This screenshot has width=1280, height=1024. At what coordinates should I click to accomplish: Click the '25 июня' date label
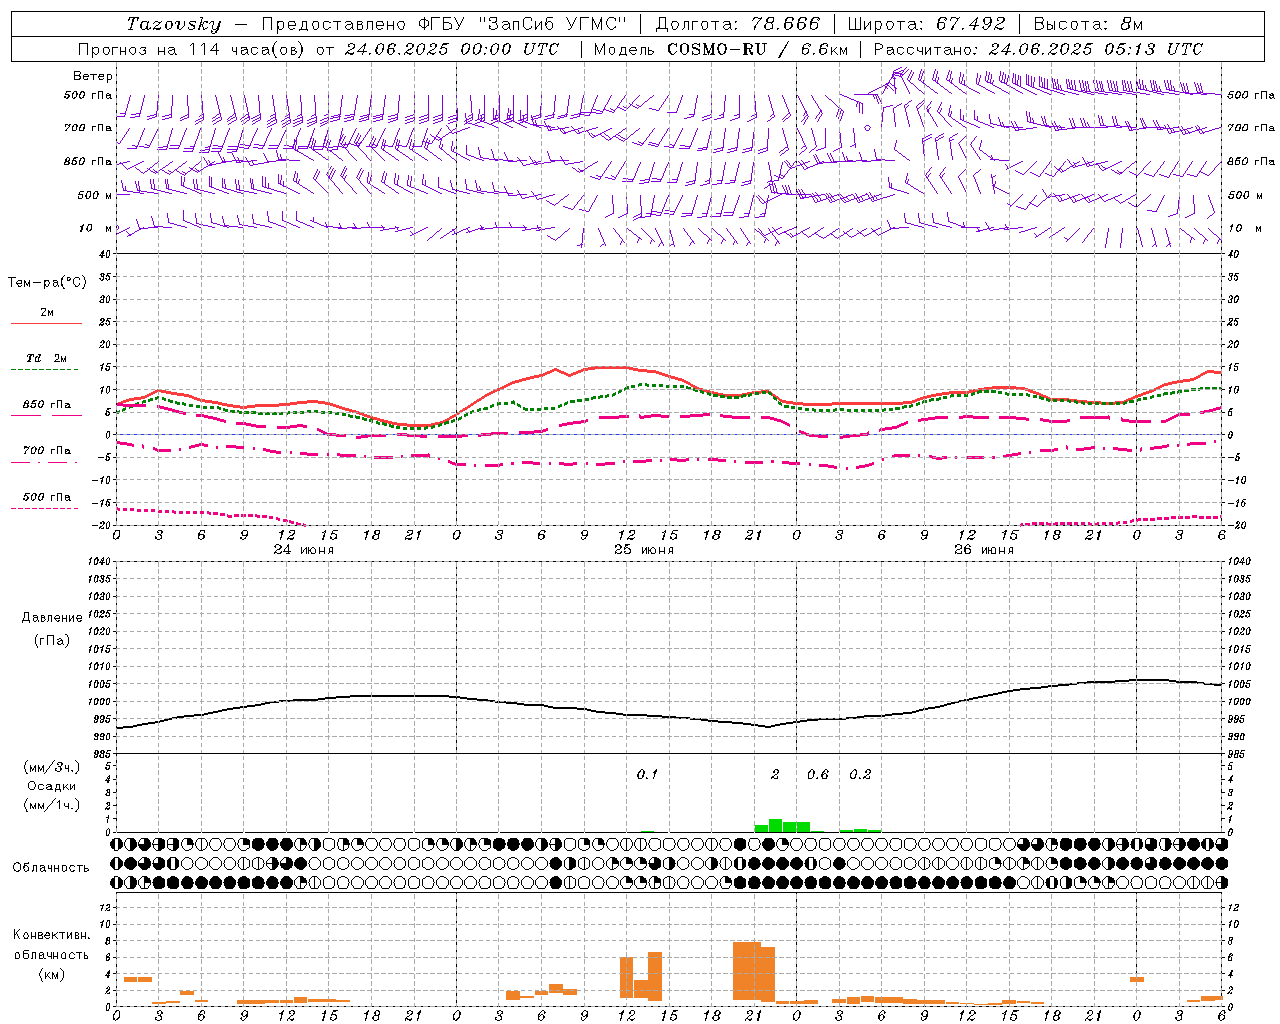[x=644, y=550]
